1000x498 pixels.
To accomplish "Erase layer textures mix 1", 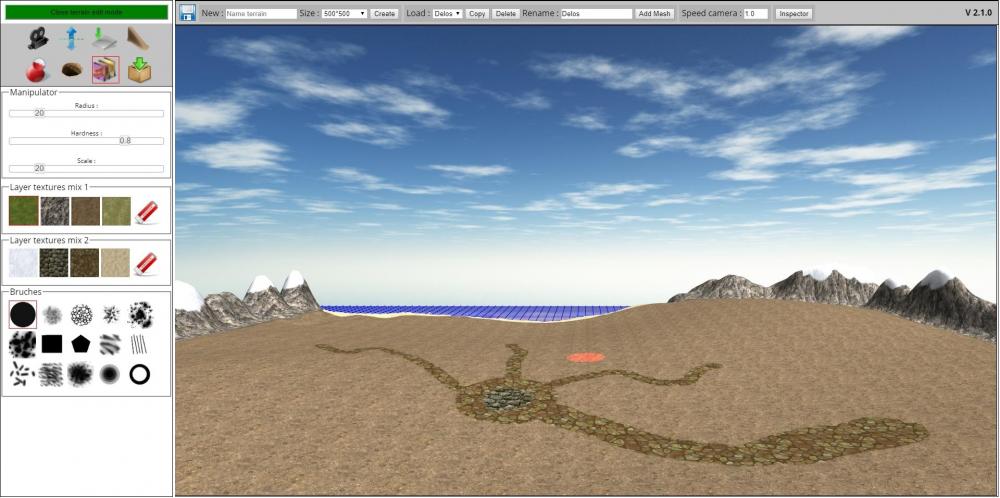I will coord(146,211).
